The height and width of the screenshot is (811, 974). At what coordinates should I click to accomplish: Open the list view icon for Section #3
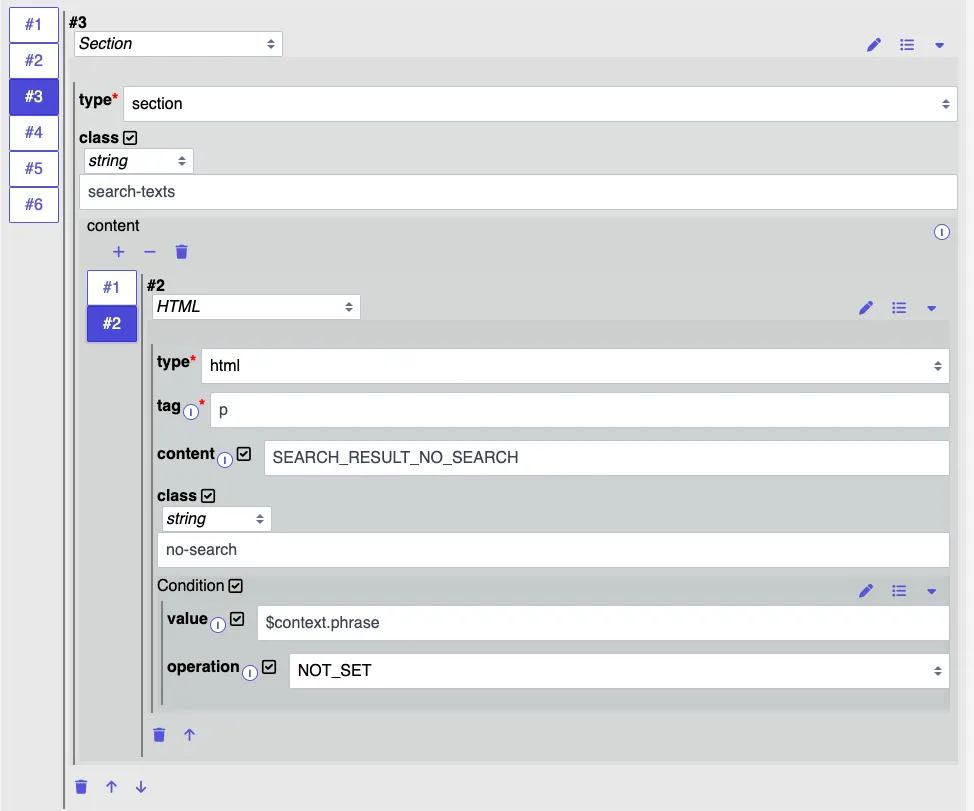pos(907,45)
